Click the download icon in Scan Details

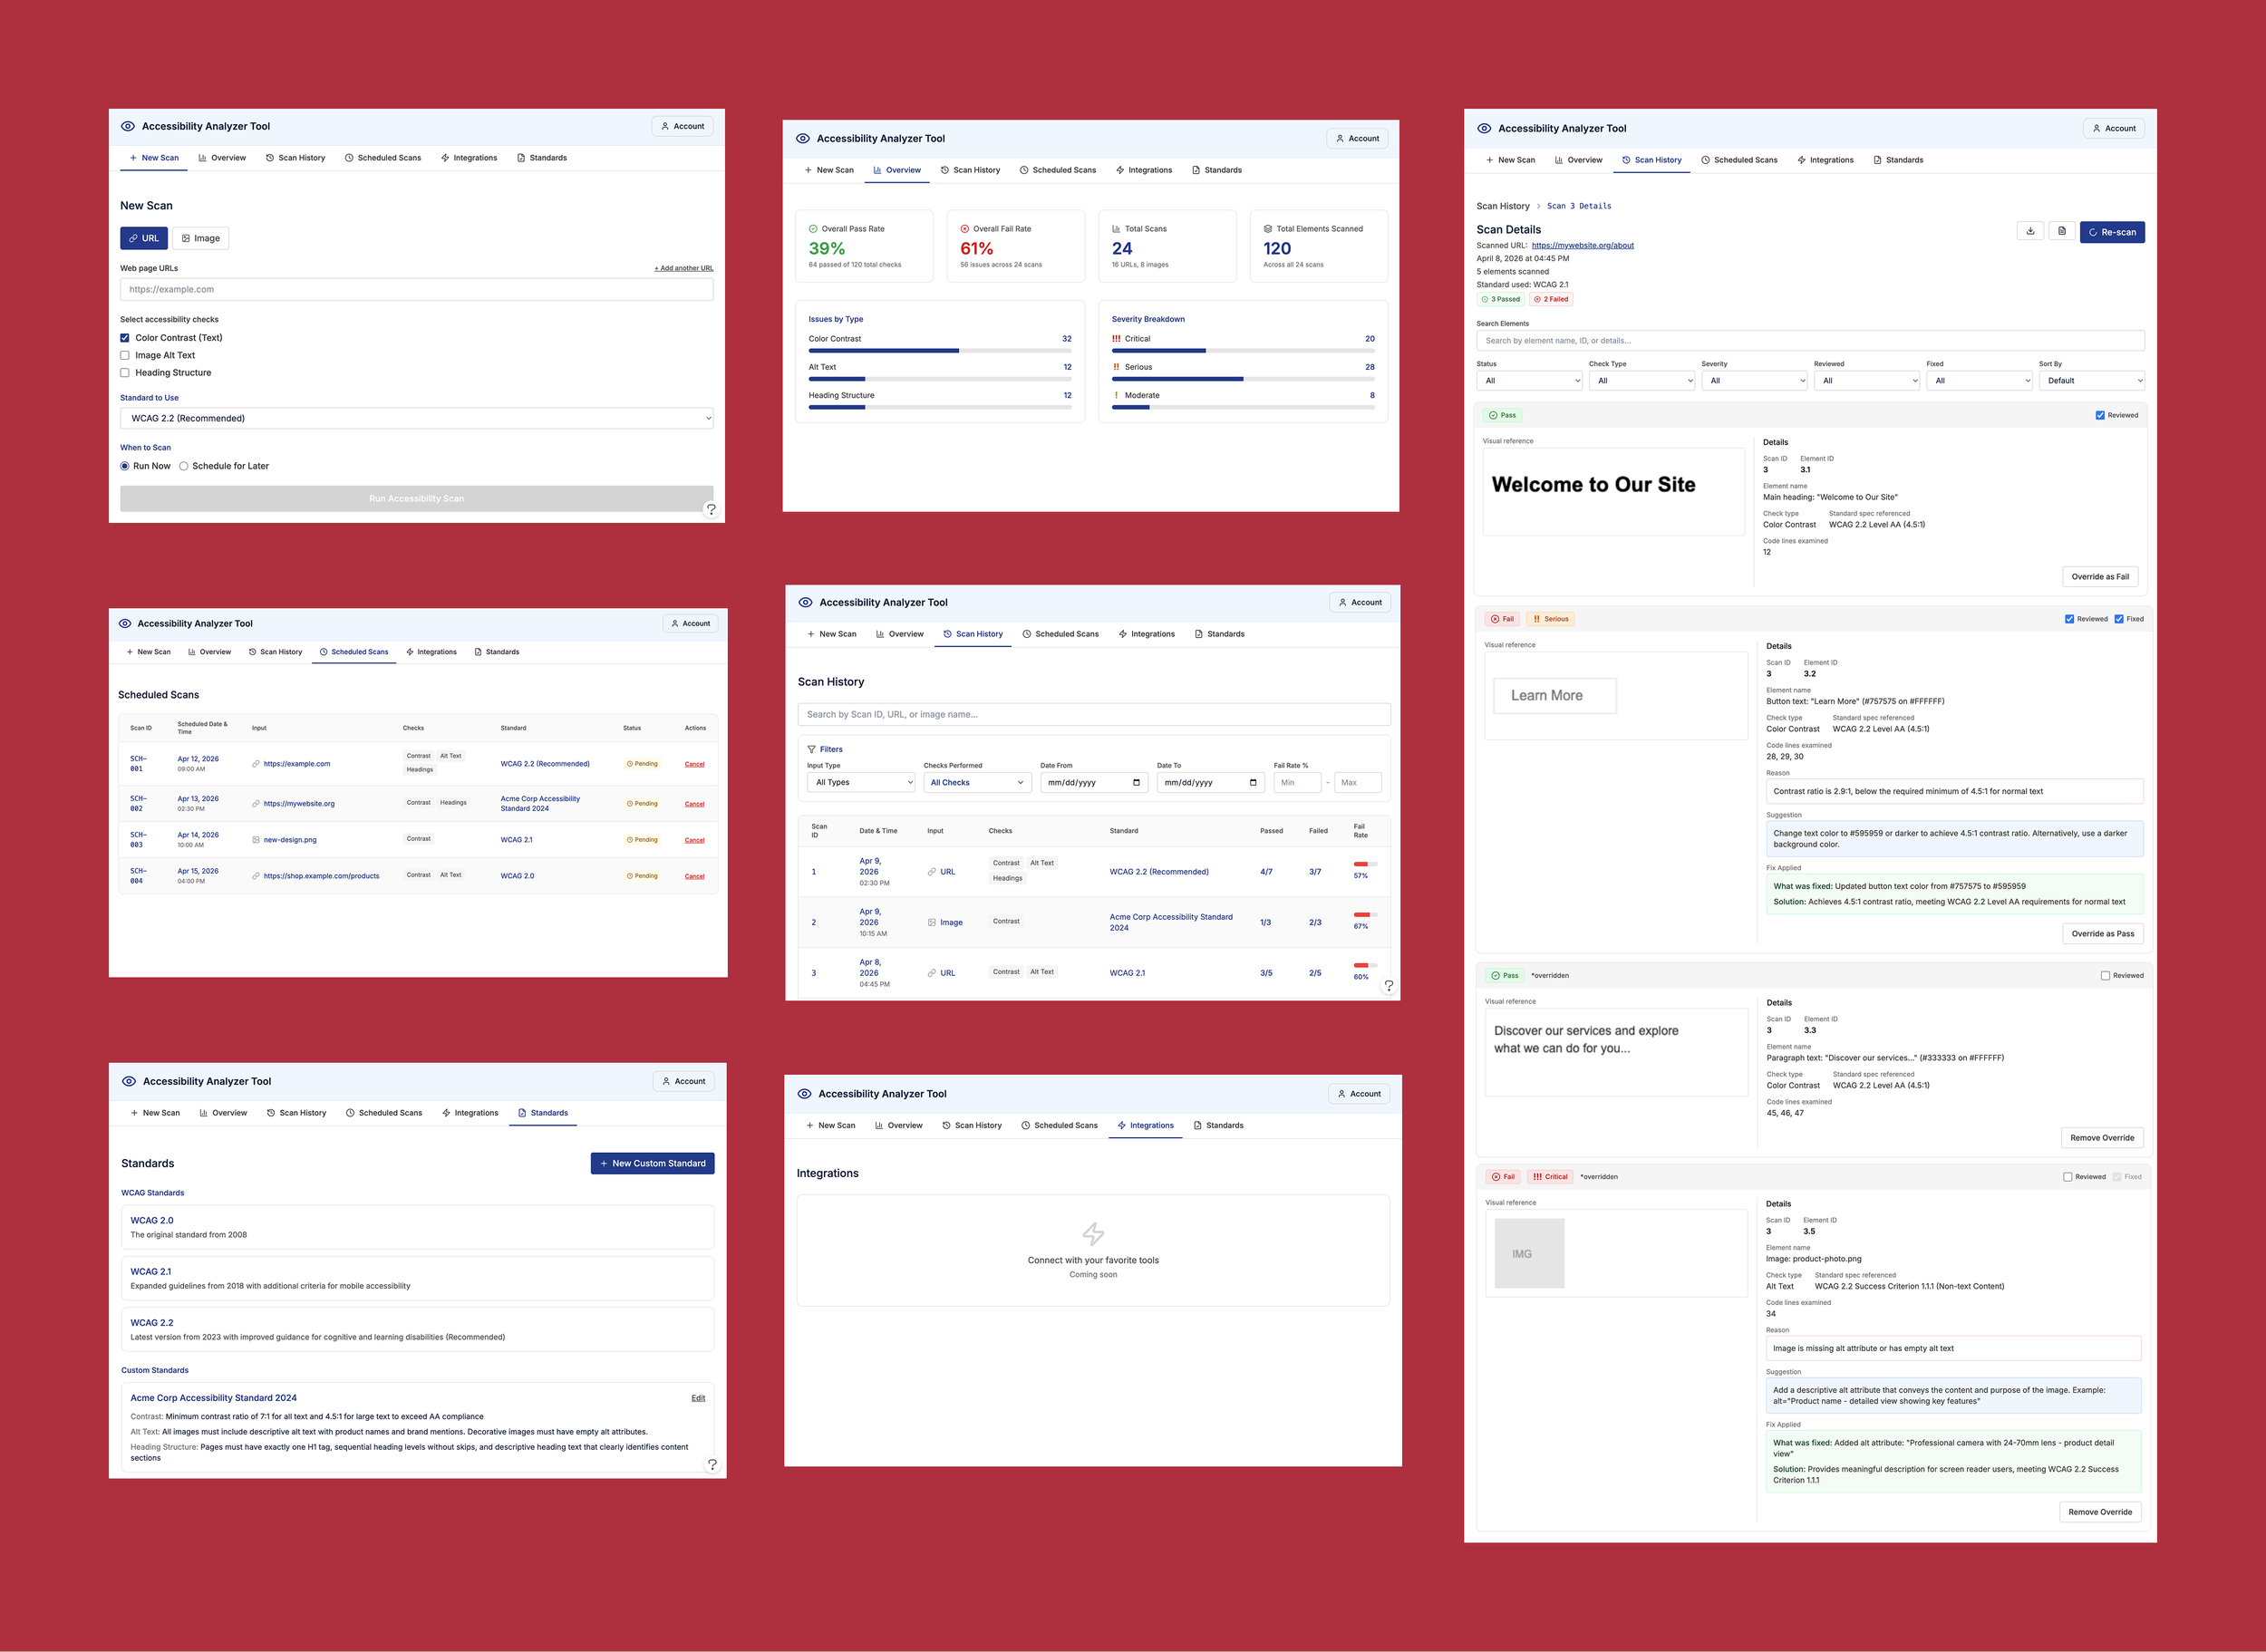coord(2030,232)
